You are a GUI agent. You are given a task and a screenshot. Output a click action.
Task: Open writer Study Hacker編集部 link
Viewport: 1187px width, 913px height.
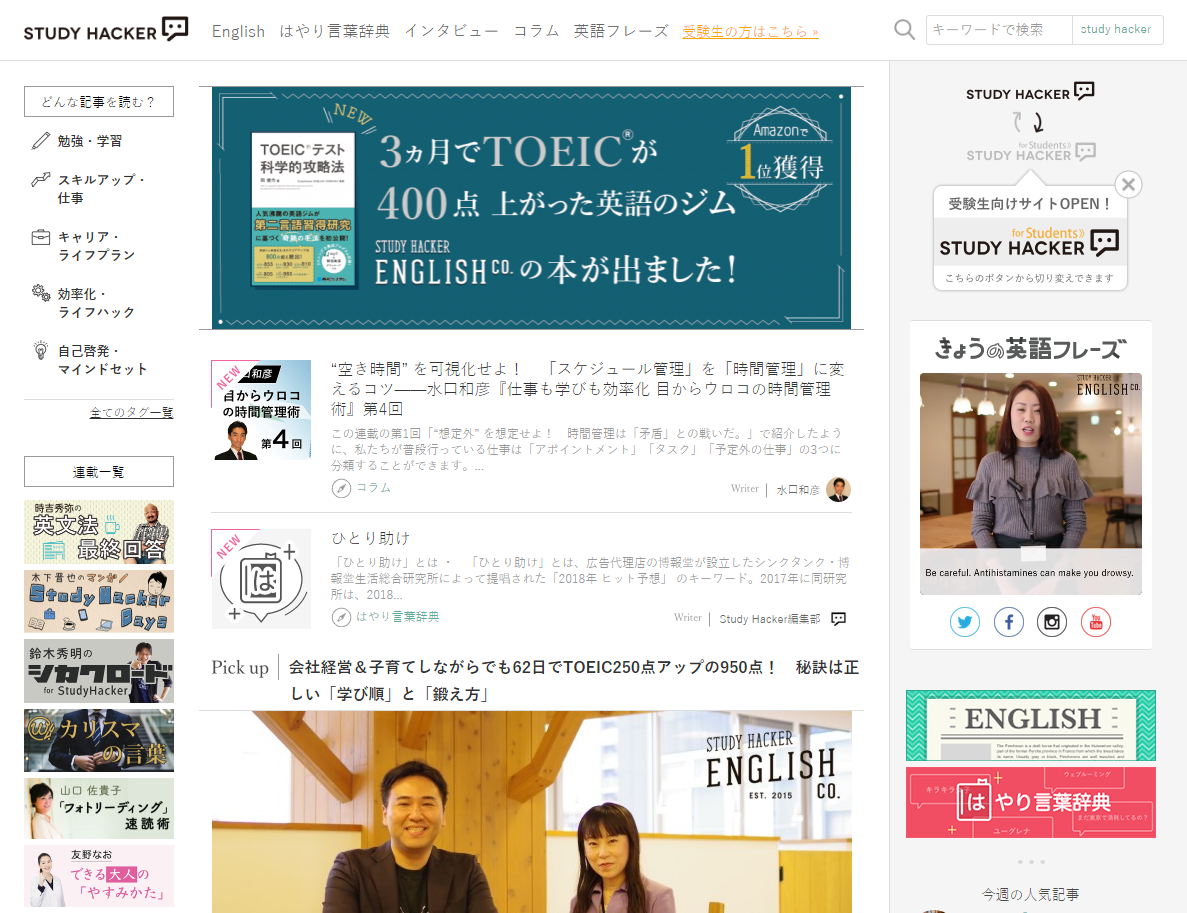(x=769, y=619)
